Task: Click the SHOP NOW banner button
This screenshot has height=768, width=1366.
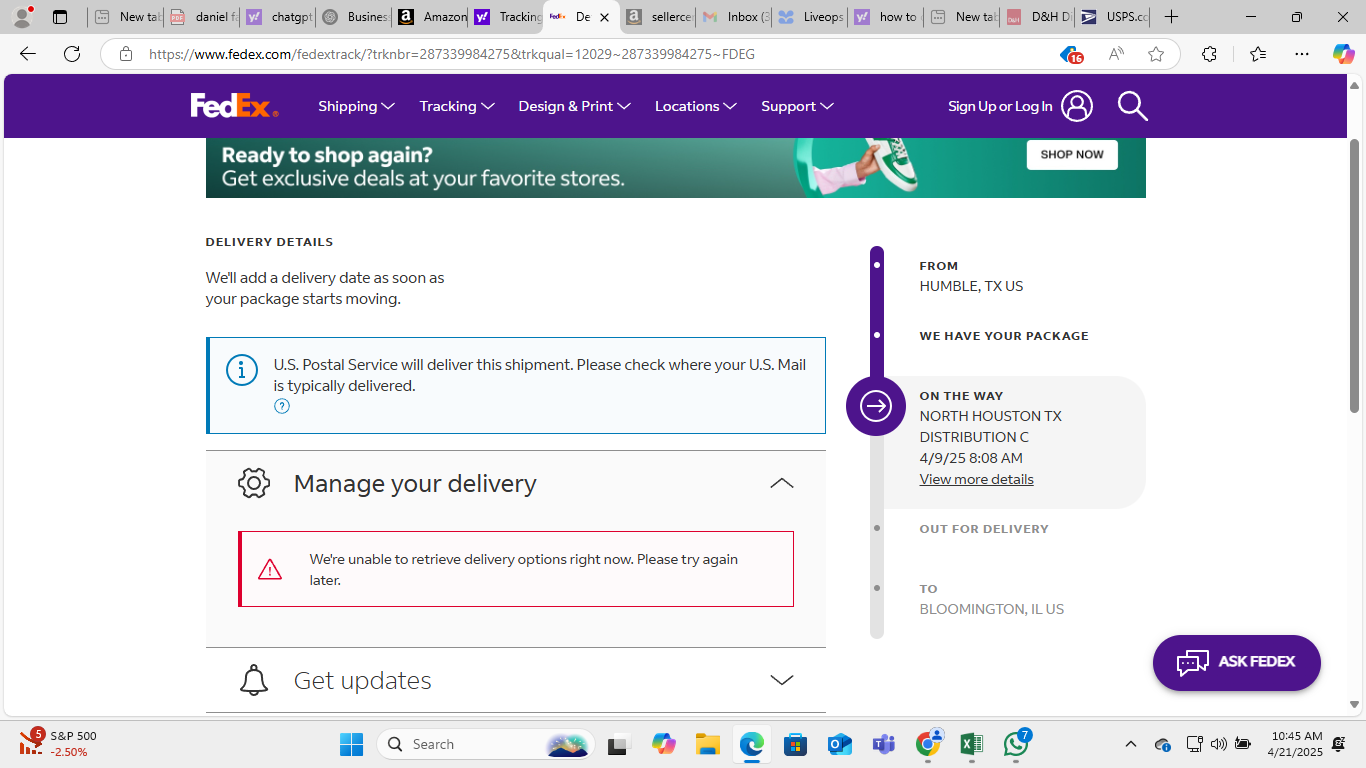Action: pos(1072,154)
